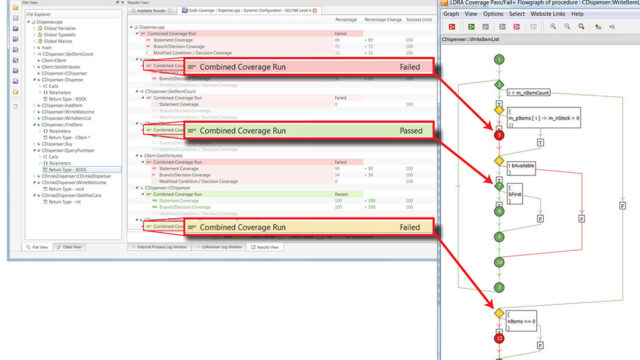
Task: Select green node 1 in the flowgraph
Action: [499, 60]
